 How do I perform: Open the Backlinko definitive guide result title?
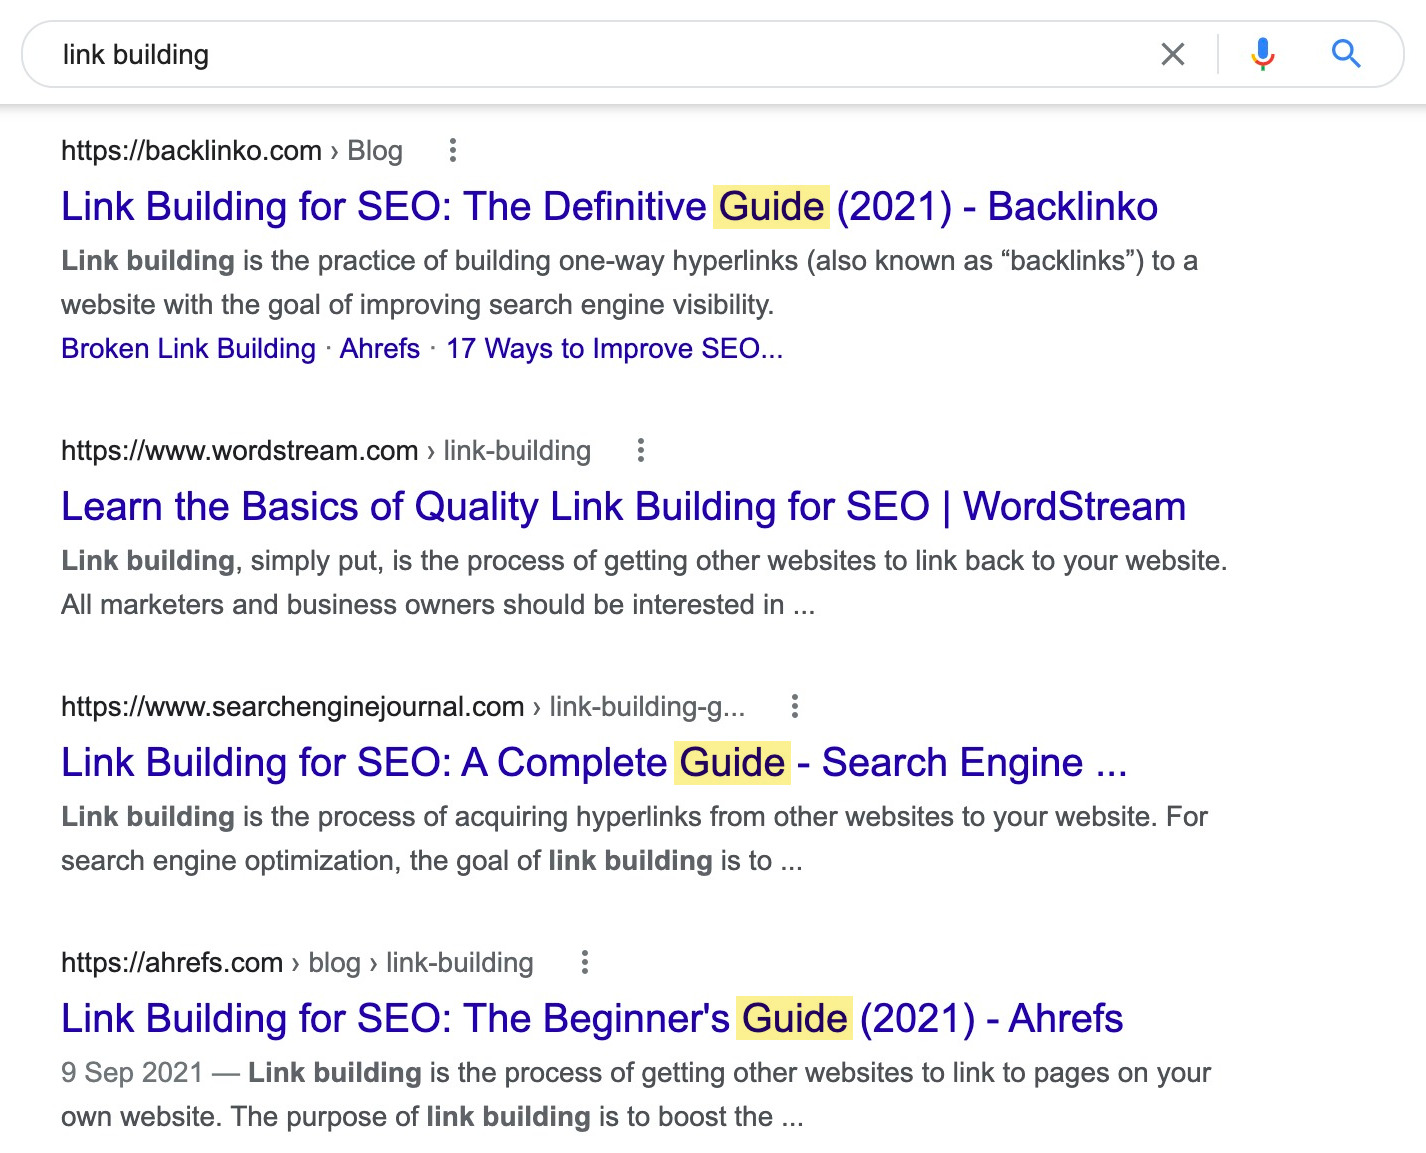click(x=608, y=206)
